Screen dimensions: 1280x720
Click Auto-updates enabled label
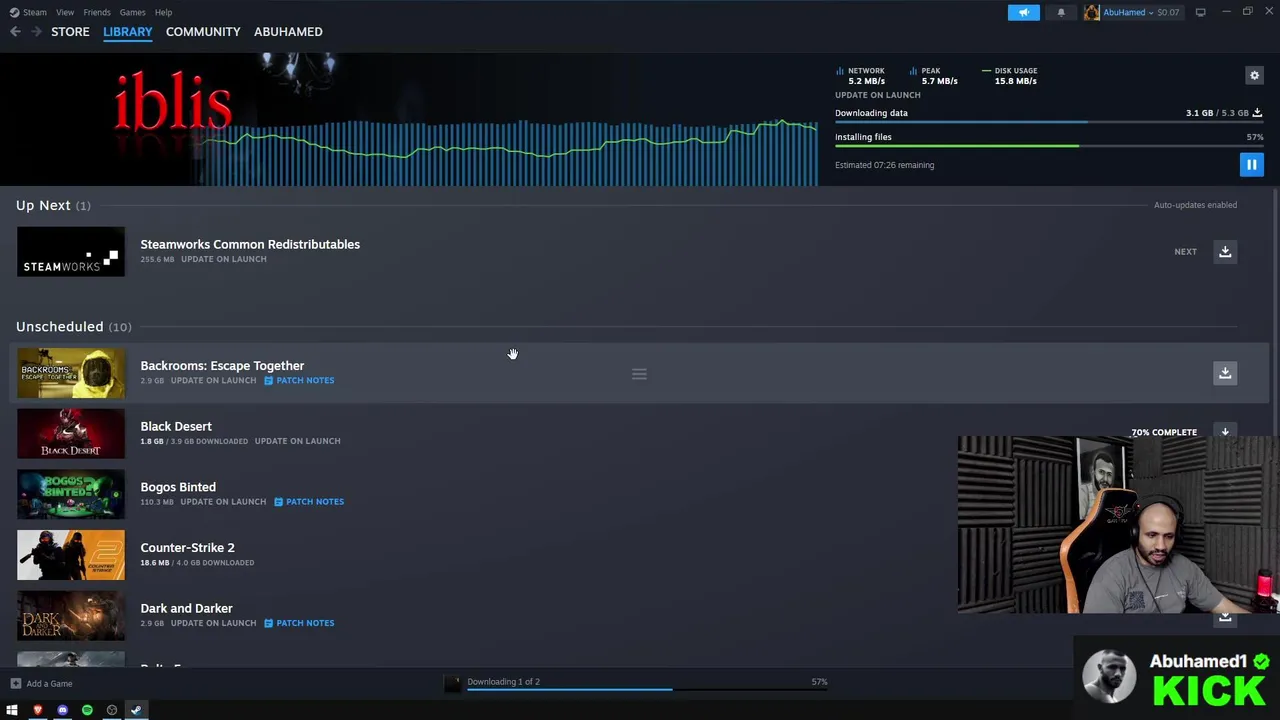1195,205
